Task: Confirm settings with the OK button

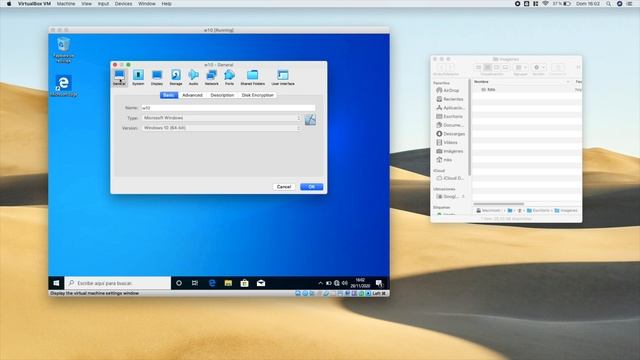Action: coord(311,187)
